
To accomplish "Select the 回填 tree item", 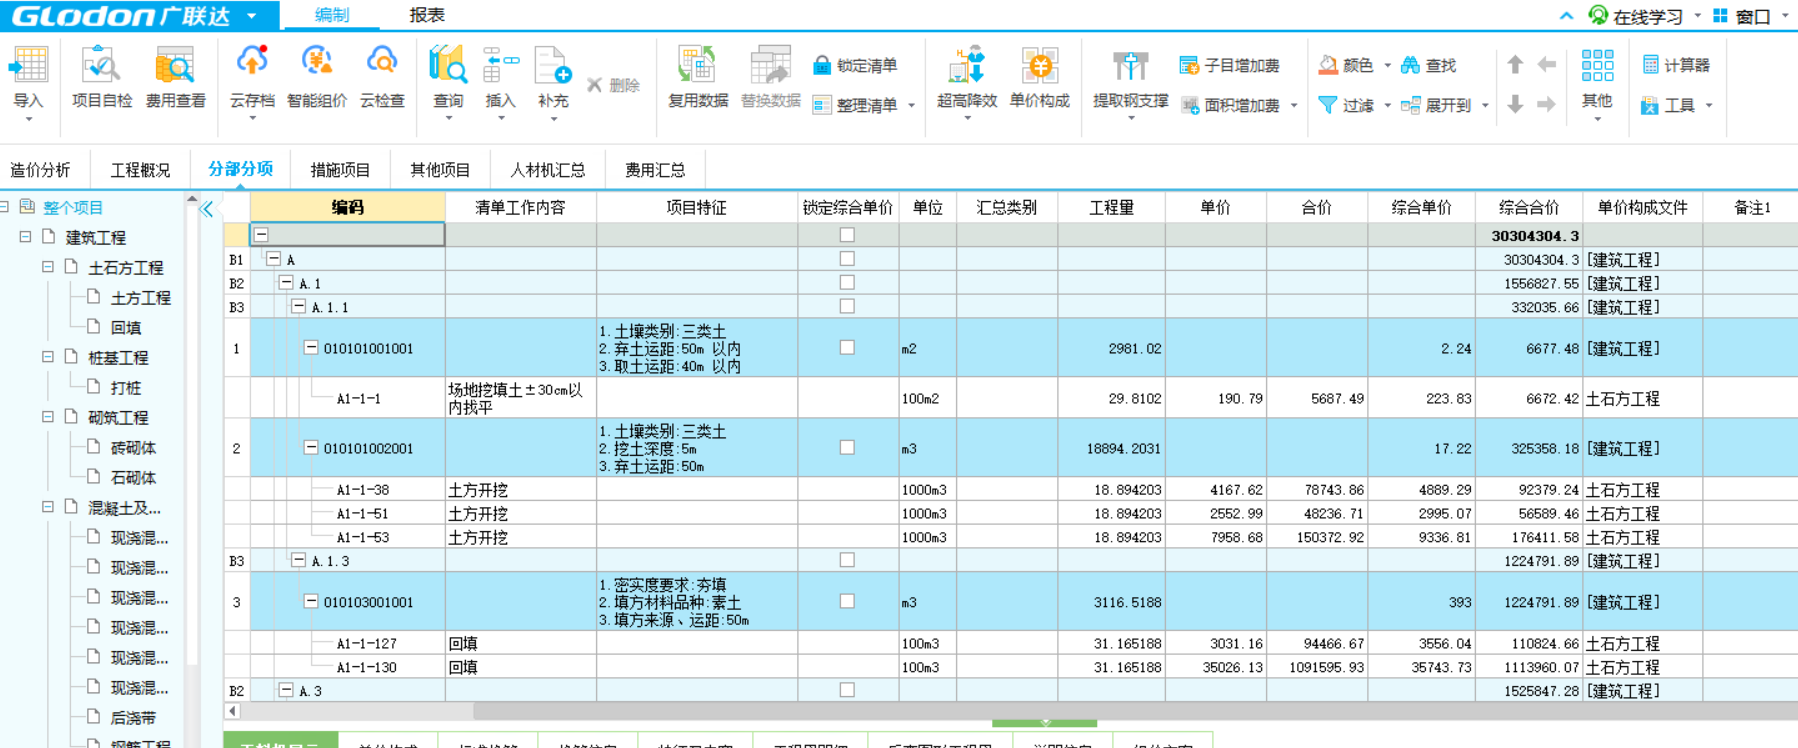I will point(125,327).
